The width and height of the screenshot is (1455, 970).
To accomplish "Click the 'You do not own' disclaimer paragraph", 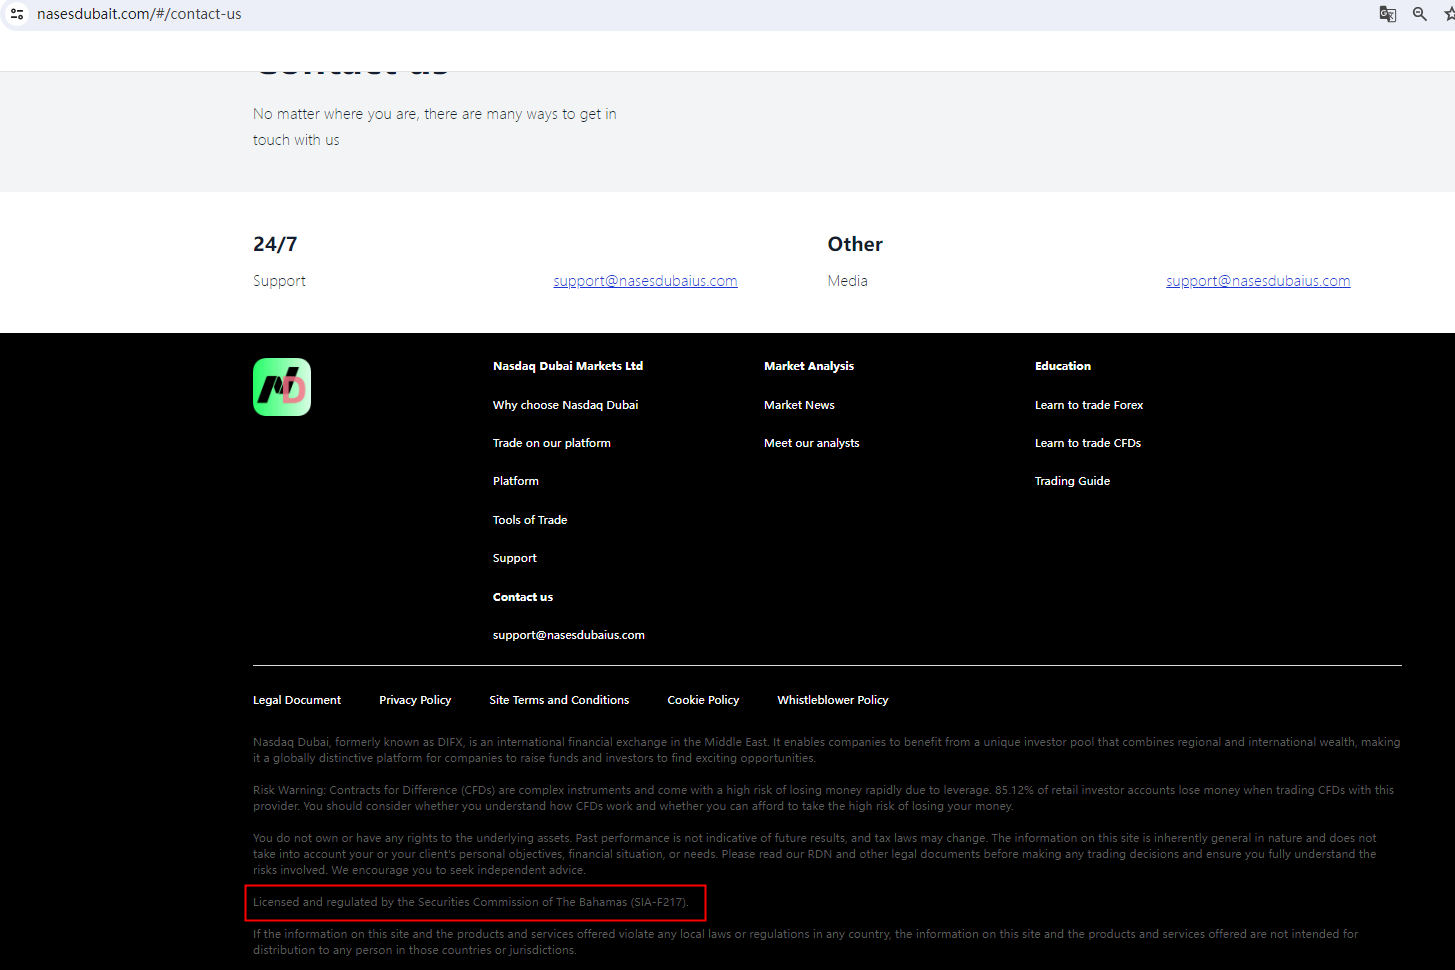I will 815,854.
